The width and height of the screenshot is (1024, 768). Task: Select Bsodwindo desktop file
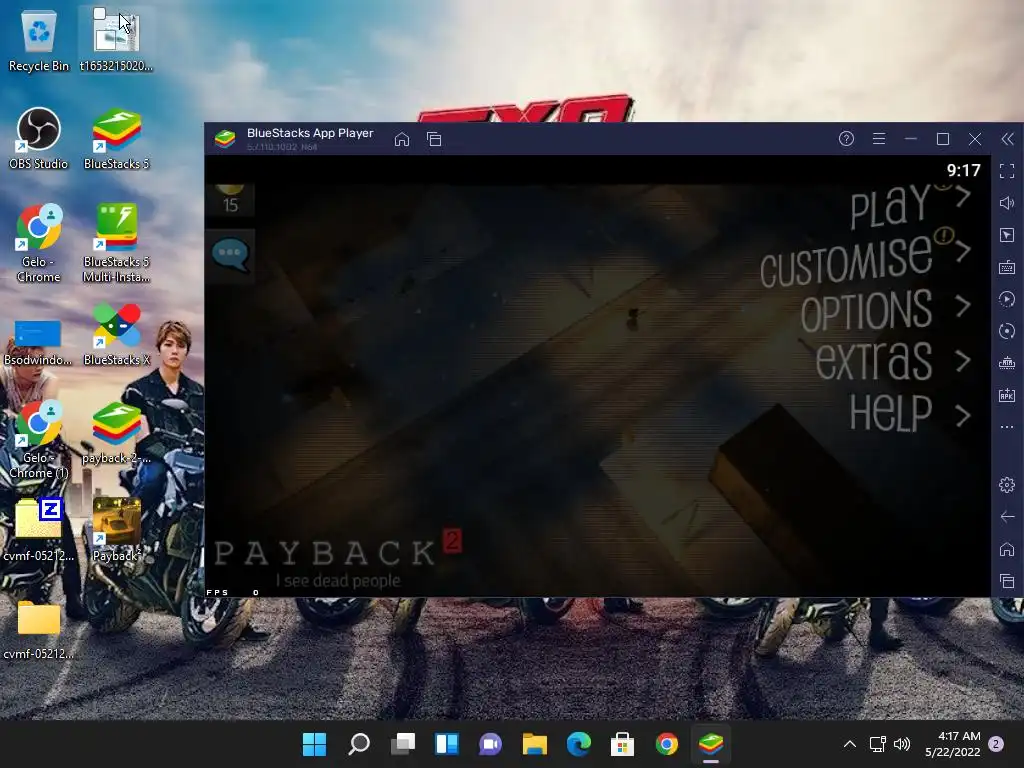click(x=38, y=342)
